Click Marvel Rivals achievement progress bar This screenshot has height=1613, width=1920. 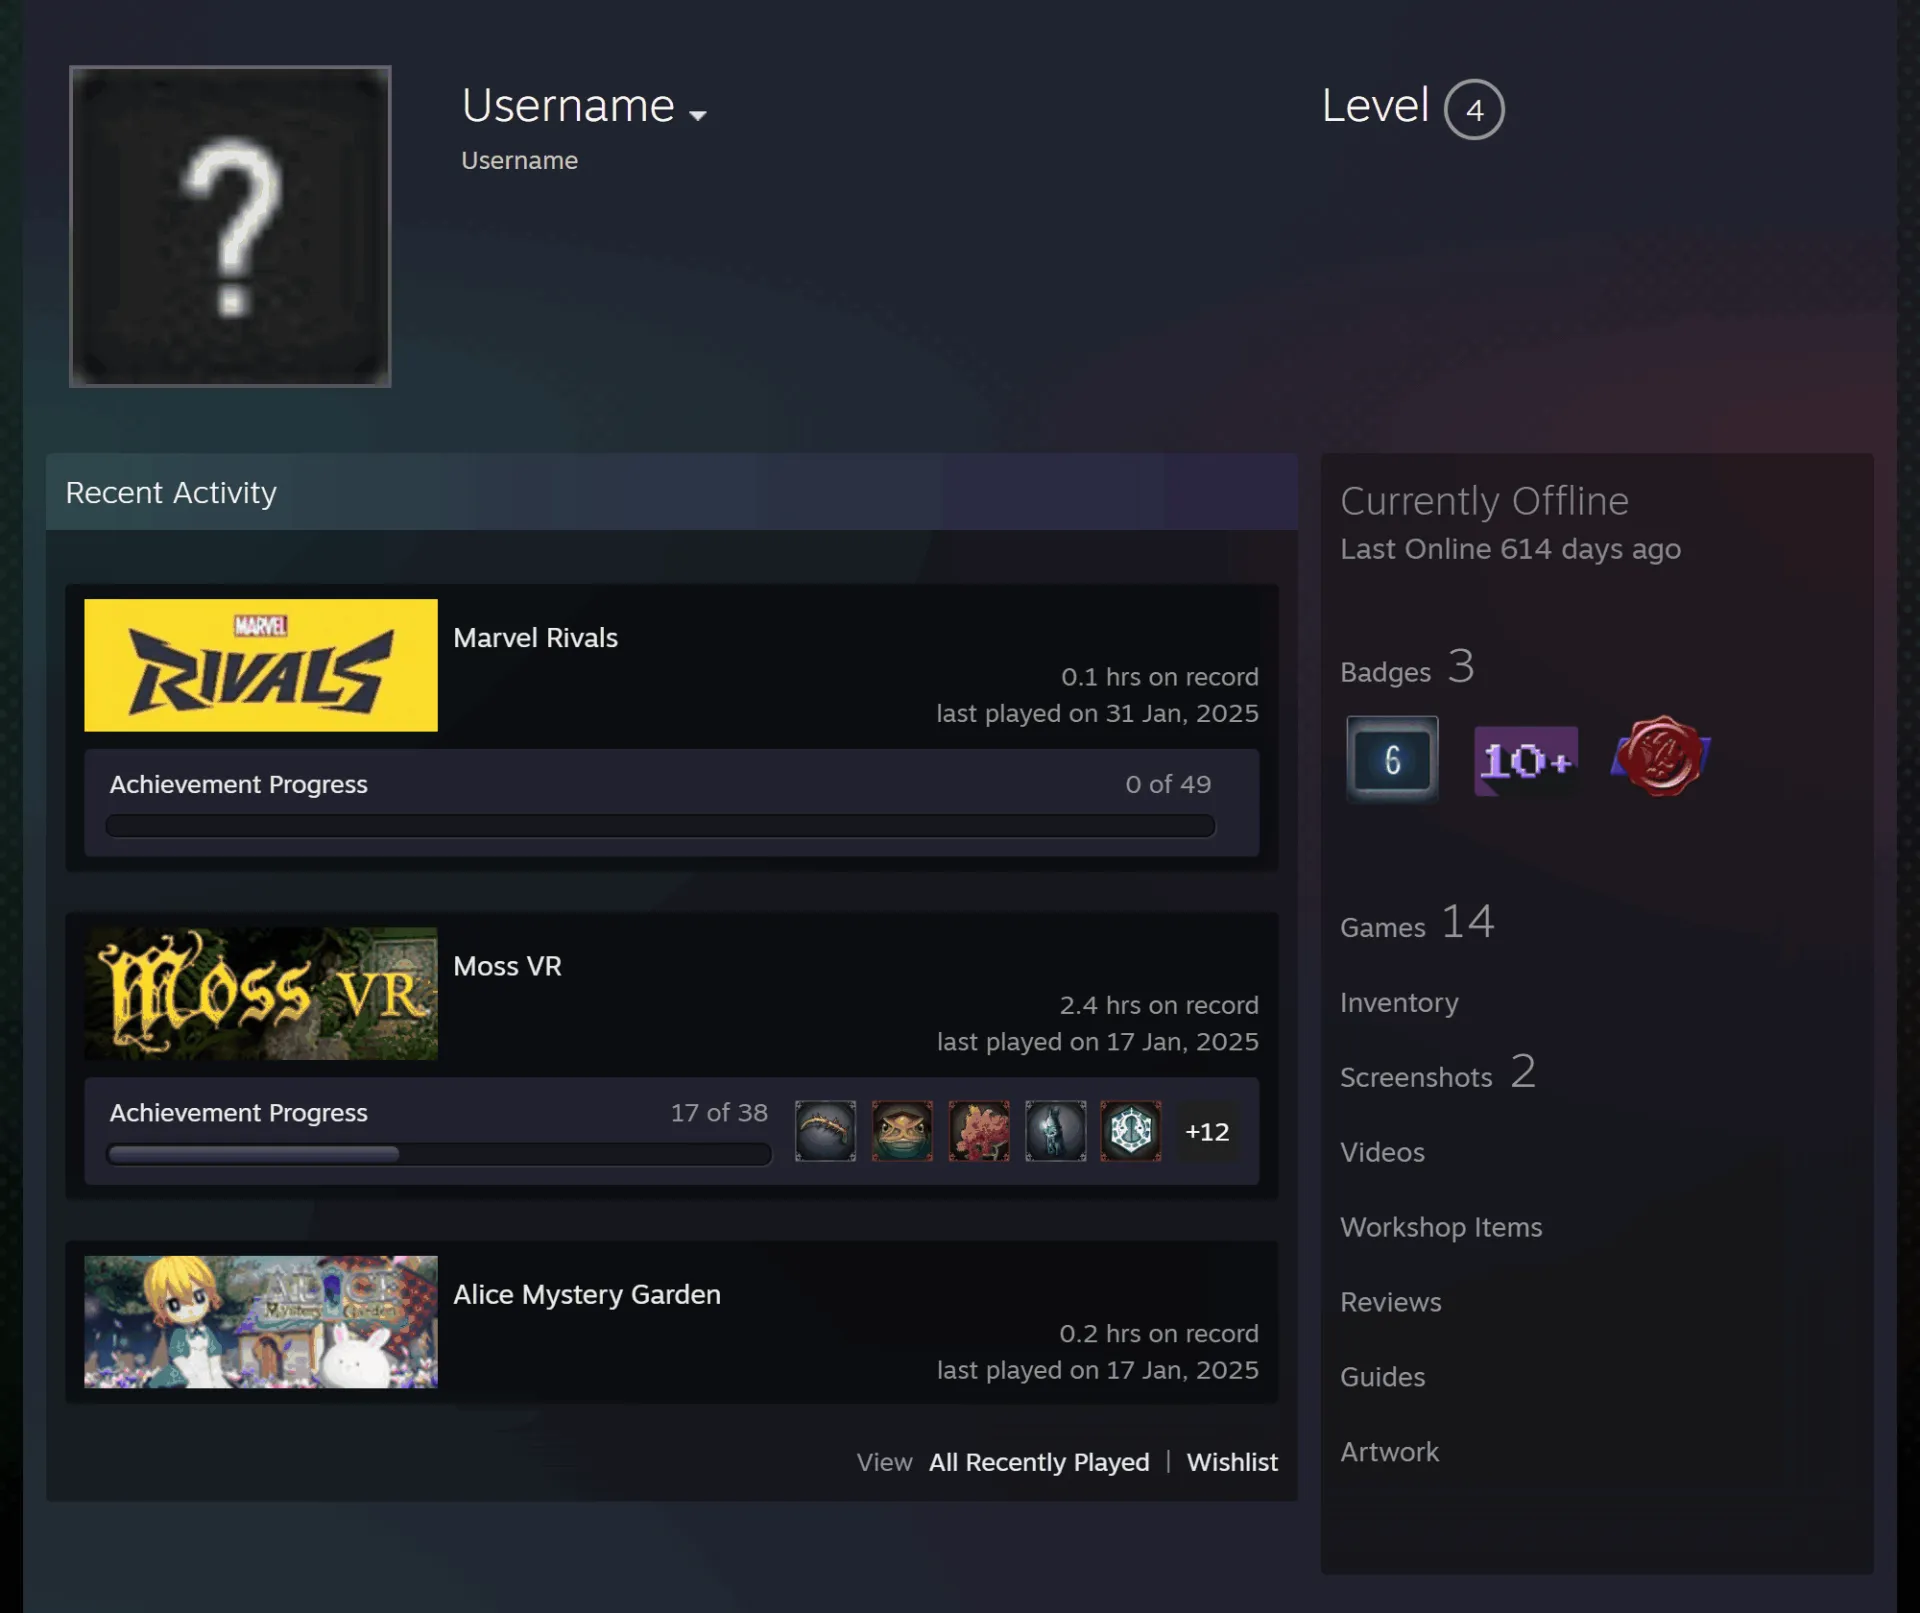click(x=660, y=826)
